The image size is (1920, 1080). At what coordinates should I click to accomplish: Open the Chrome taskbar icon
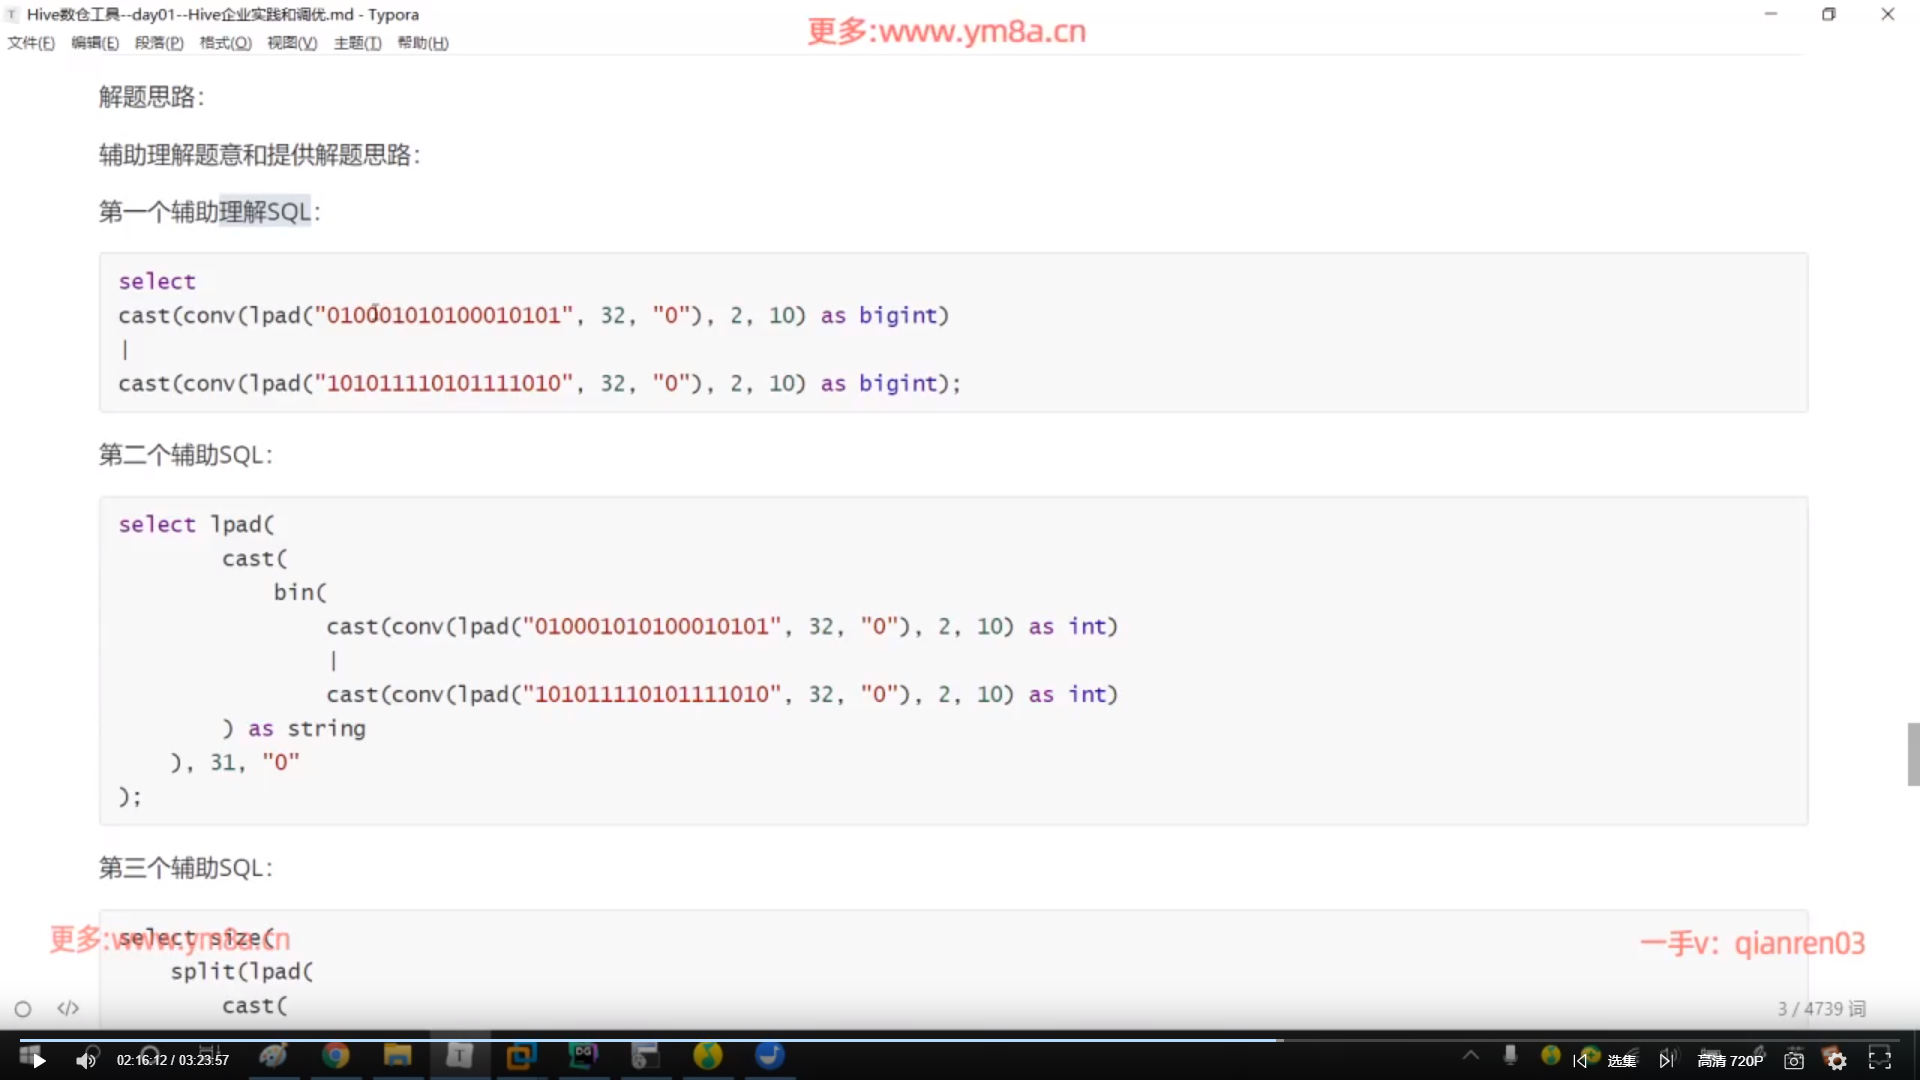click(x=336, y=1056)
